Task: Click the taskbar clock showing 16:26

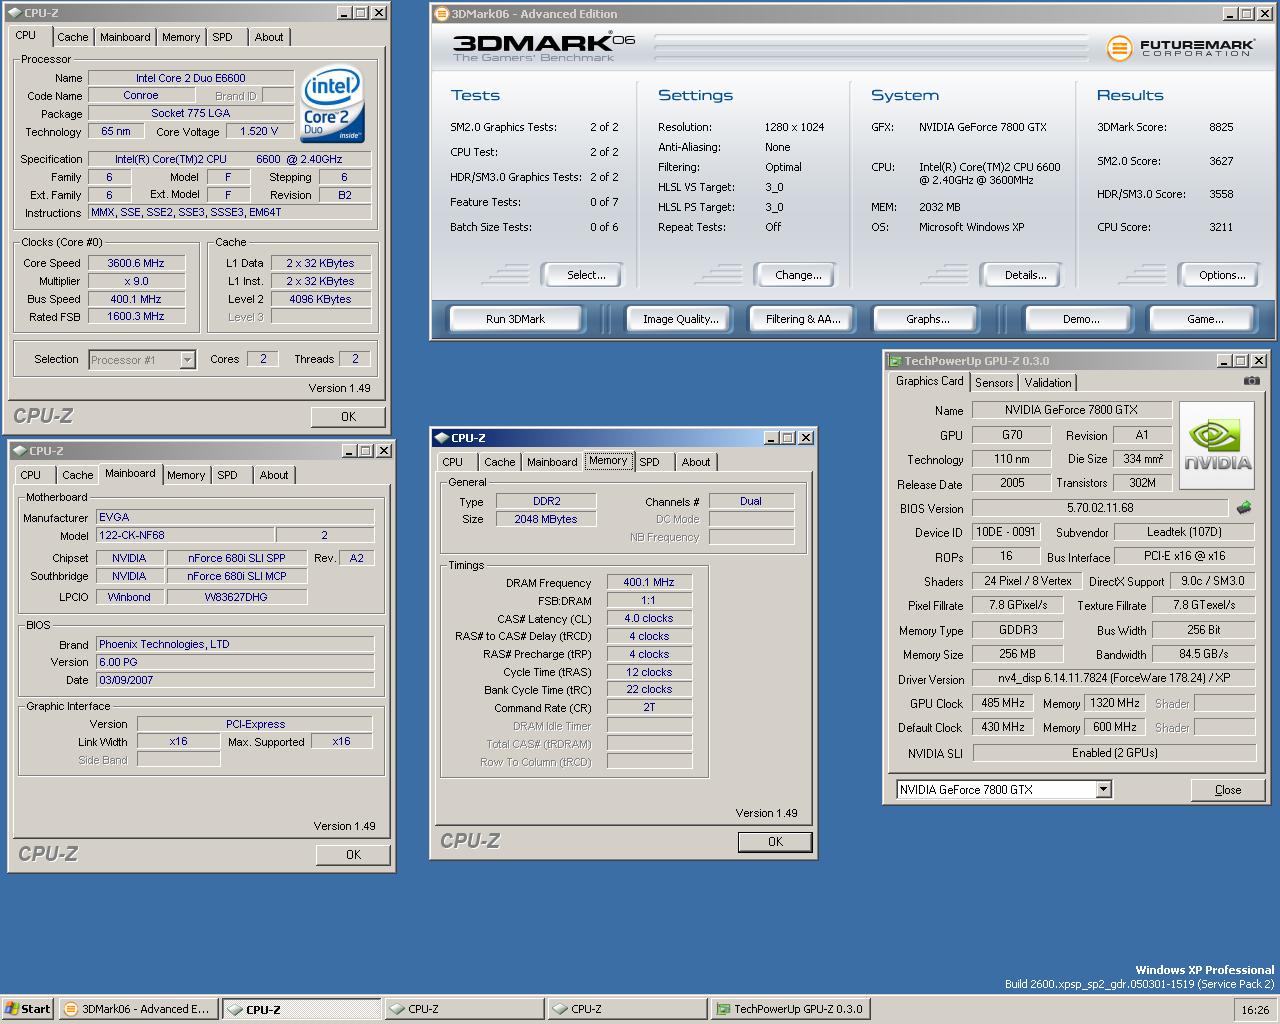Action: pyautogui.click(x=1255, y=1010)
